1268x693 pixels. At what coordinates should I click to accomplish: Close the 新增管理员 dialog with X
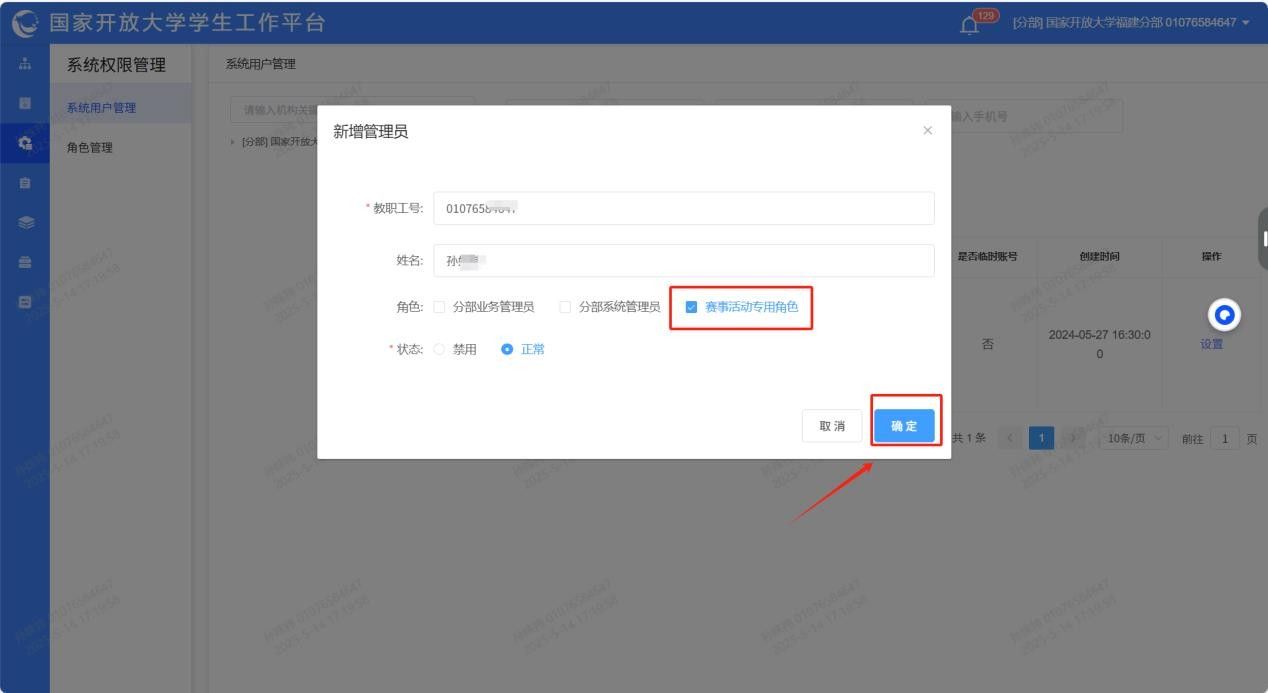927,131
